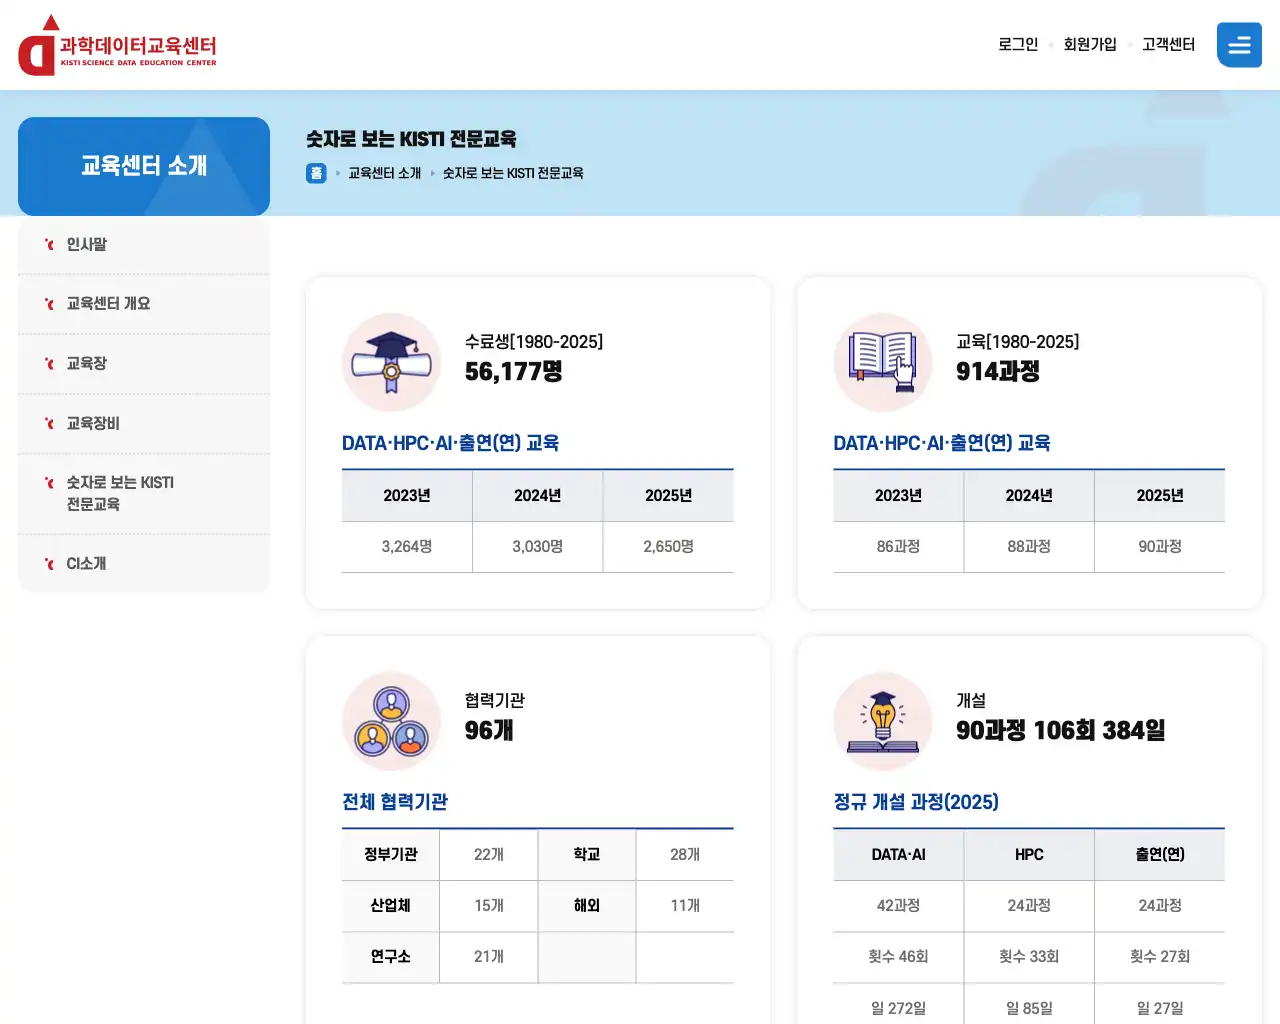Click the HPC column header
Screen dimensions: 1280x1024
coord(1029,855)
